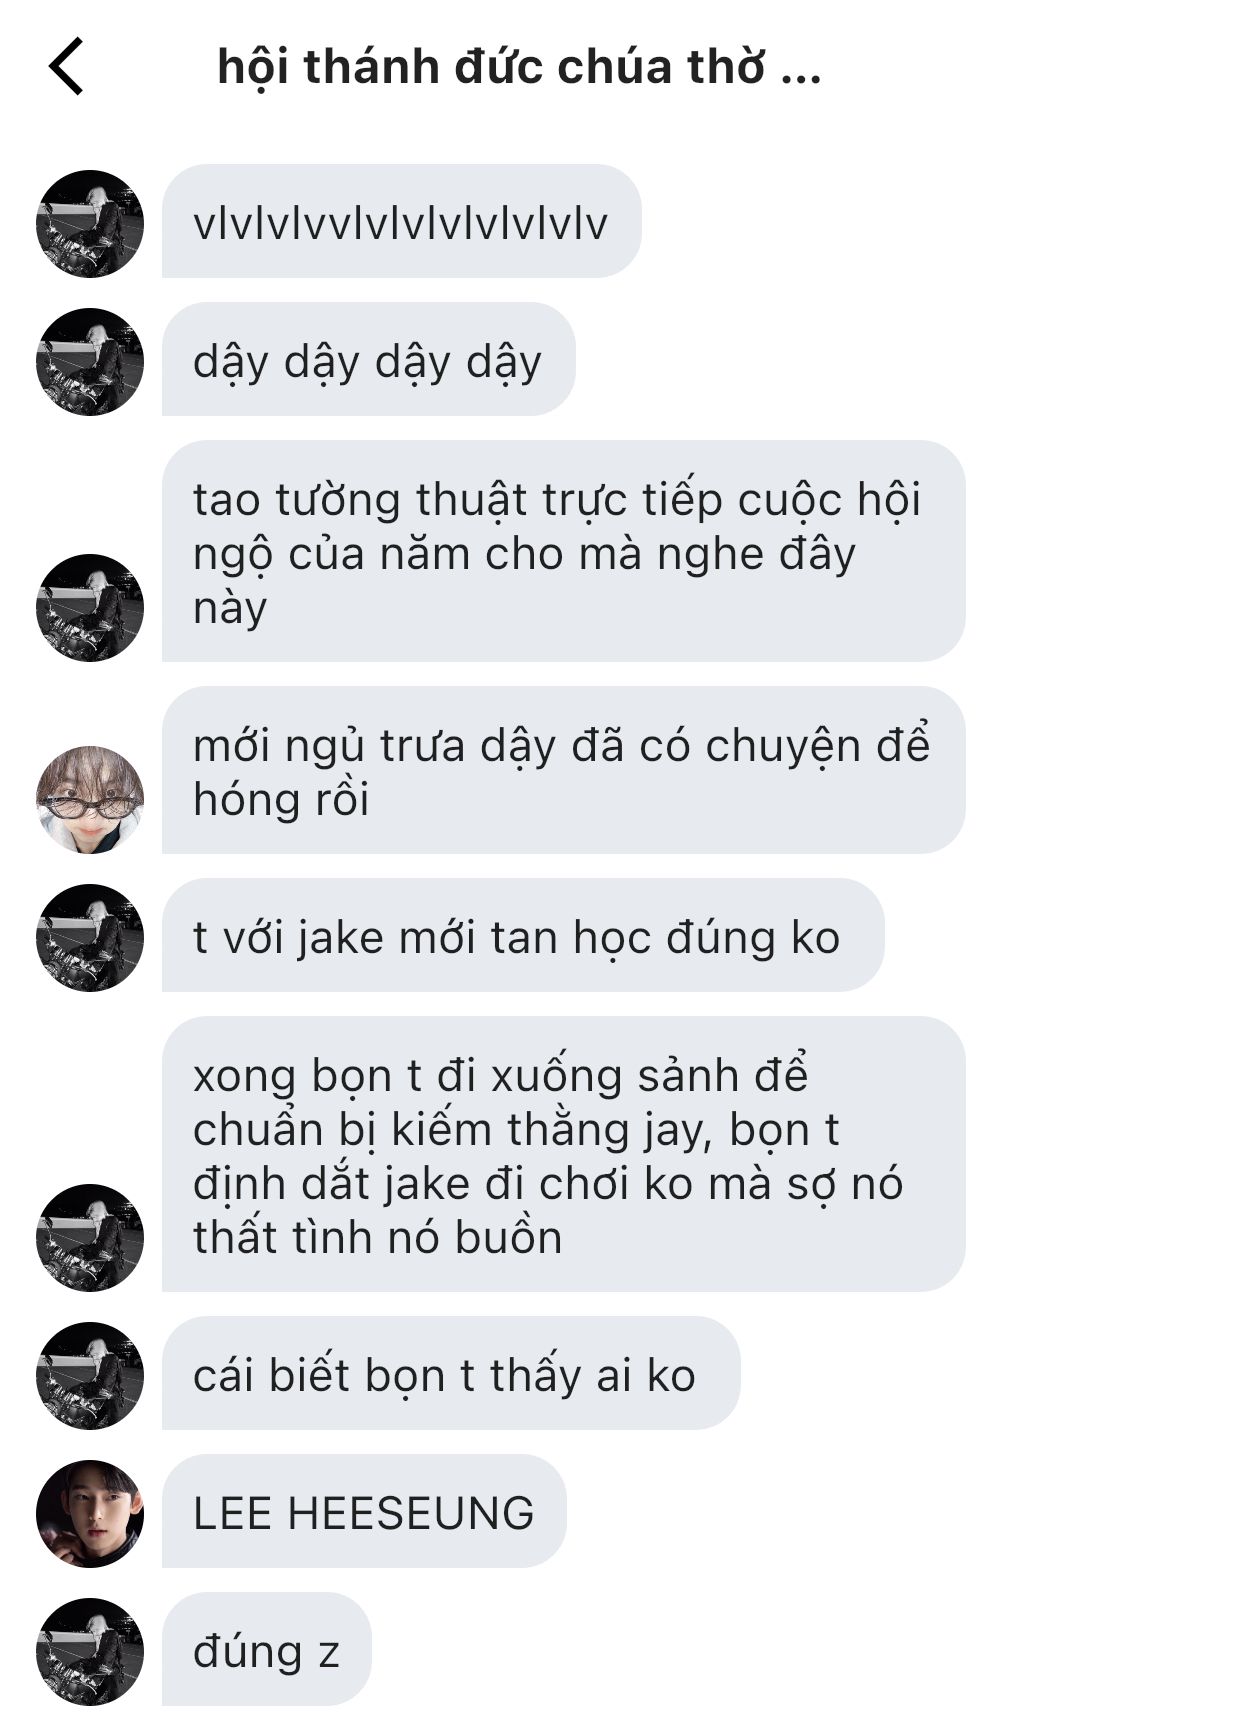Image resolution: width=1242 pixels, height=1719 pixels.
Task: Tap avatar beside 'cái biết bọn t' message
Action: pos(90,1376)
